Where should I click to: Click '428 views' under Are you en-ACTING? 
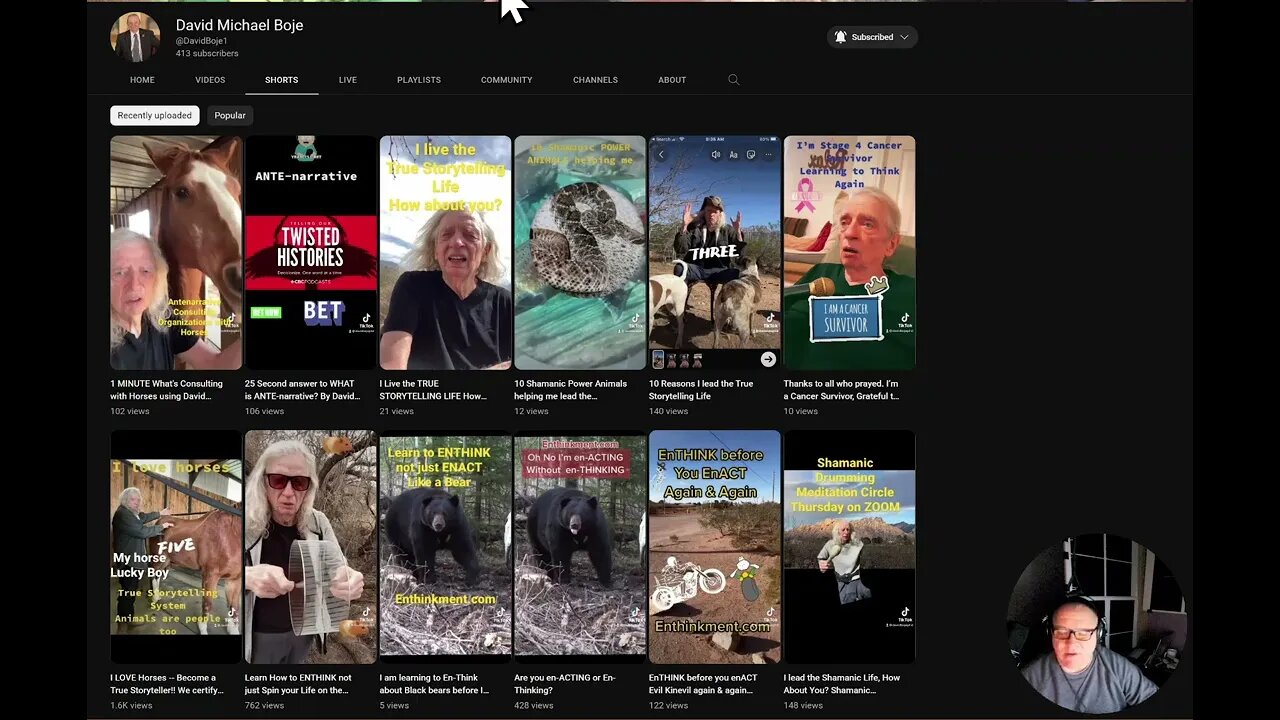(x=534, y=705)
